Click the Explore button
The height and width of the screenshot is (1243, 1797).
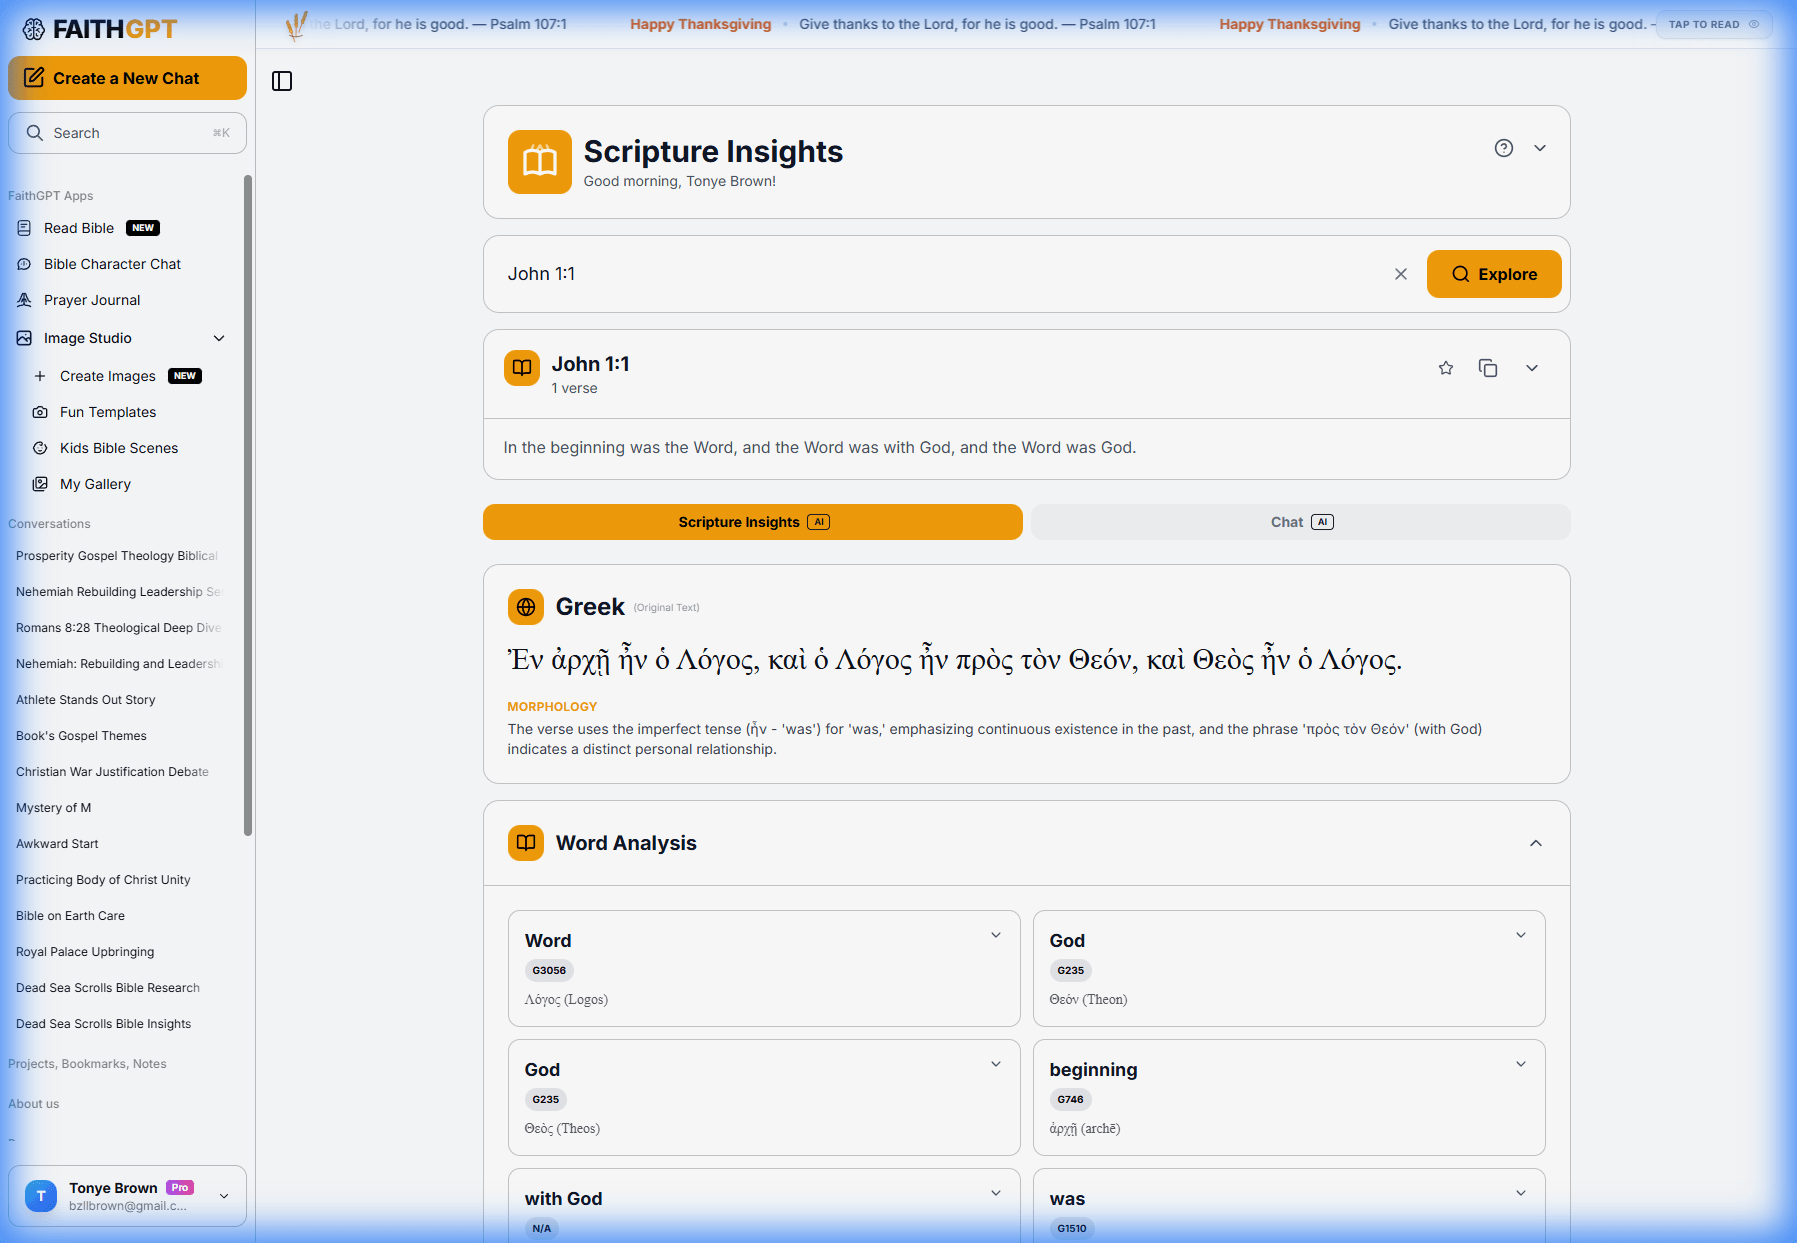point(1494,274)
